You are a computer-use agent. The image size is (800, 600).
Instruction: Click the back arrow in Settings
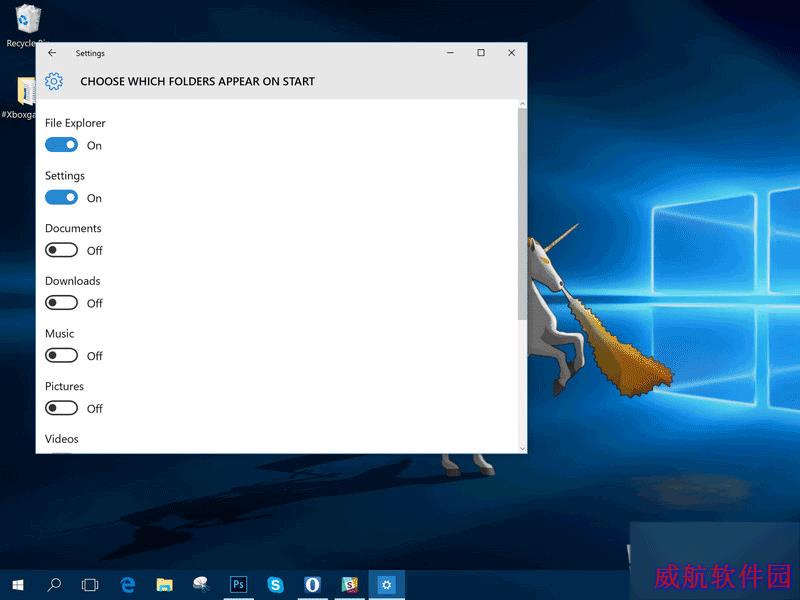coord(52,53)
